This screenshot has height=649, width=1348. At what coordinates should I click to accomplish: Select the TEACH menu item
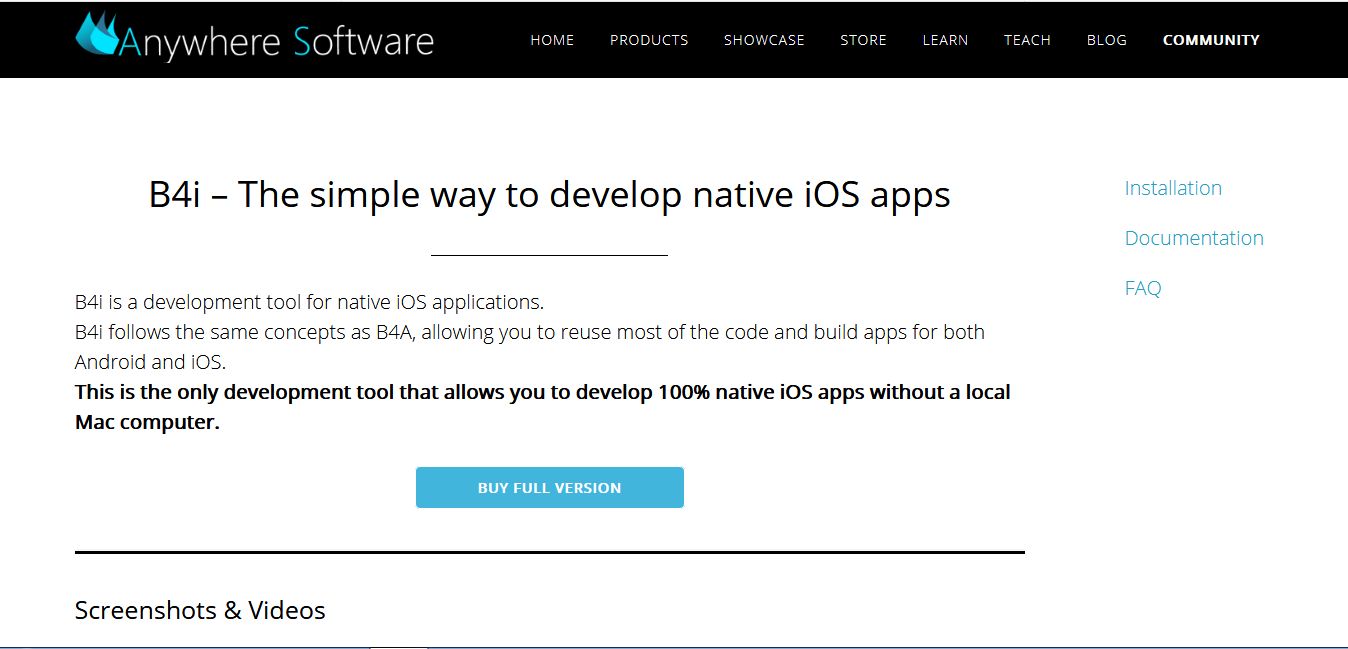(1027, 40)
